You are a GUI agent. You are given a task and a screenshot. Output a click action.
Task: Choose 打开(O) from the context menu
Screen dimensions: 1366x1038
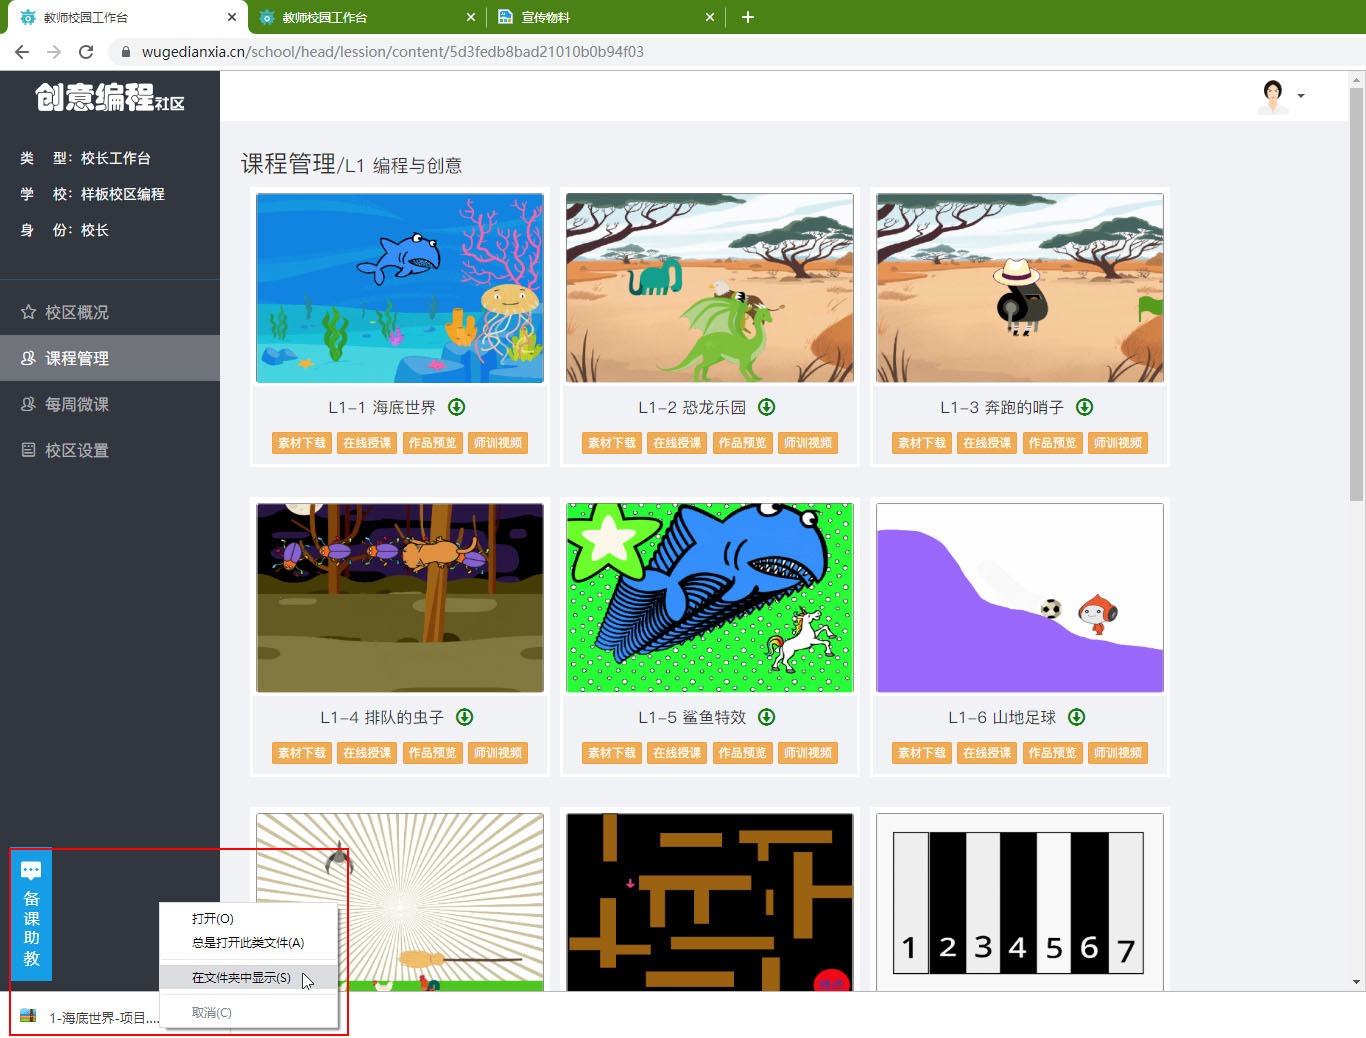pyautogui.click(x=248, y=918)
